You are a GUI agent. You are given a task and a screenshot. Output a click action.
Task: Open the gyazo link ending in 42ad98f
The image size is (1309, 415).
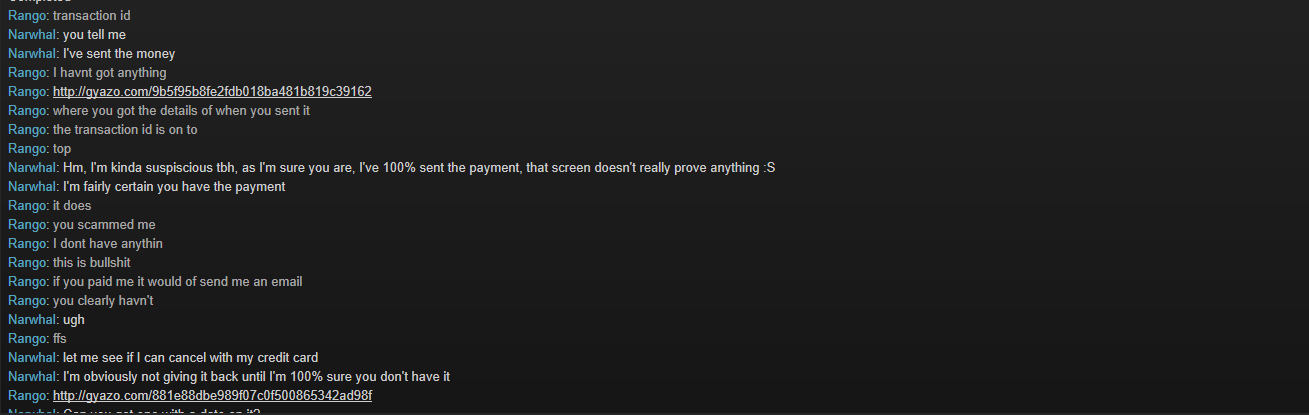(212, 396)
